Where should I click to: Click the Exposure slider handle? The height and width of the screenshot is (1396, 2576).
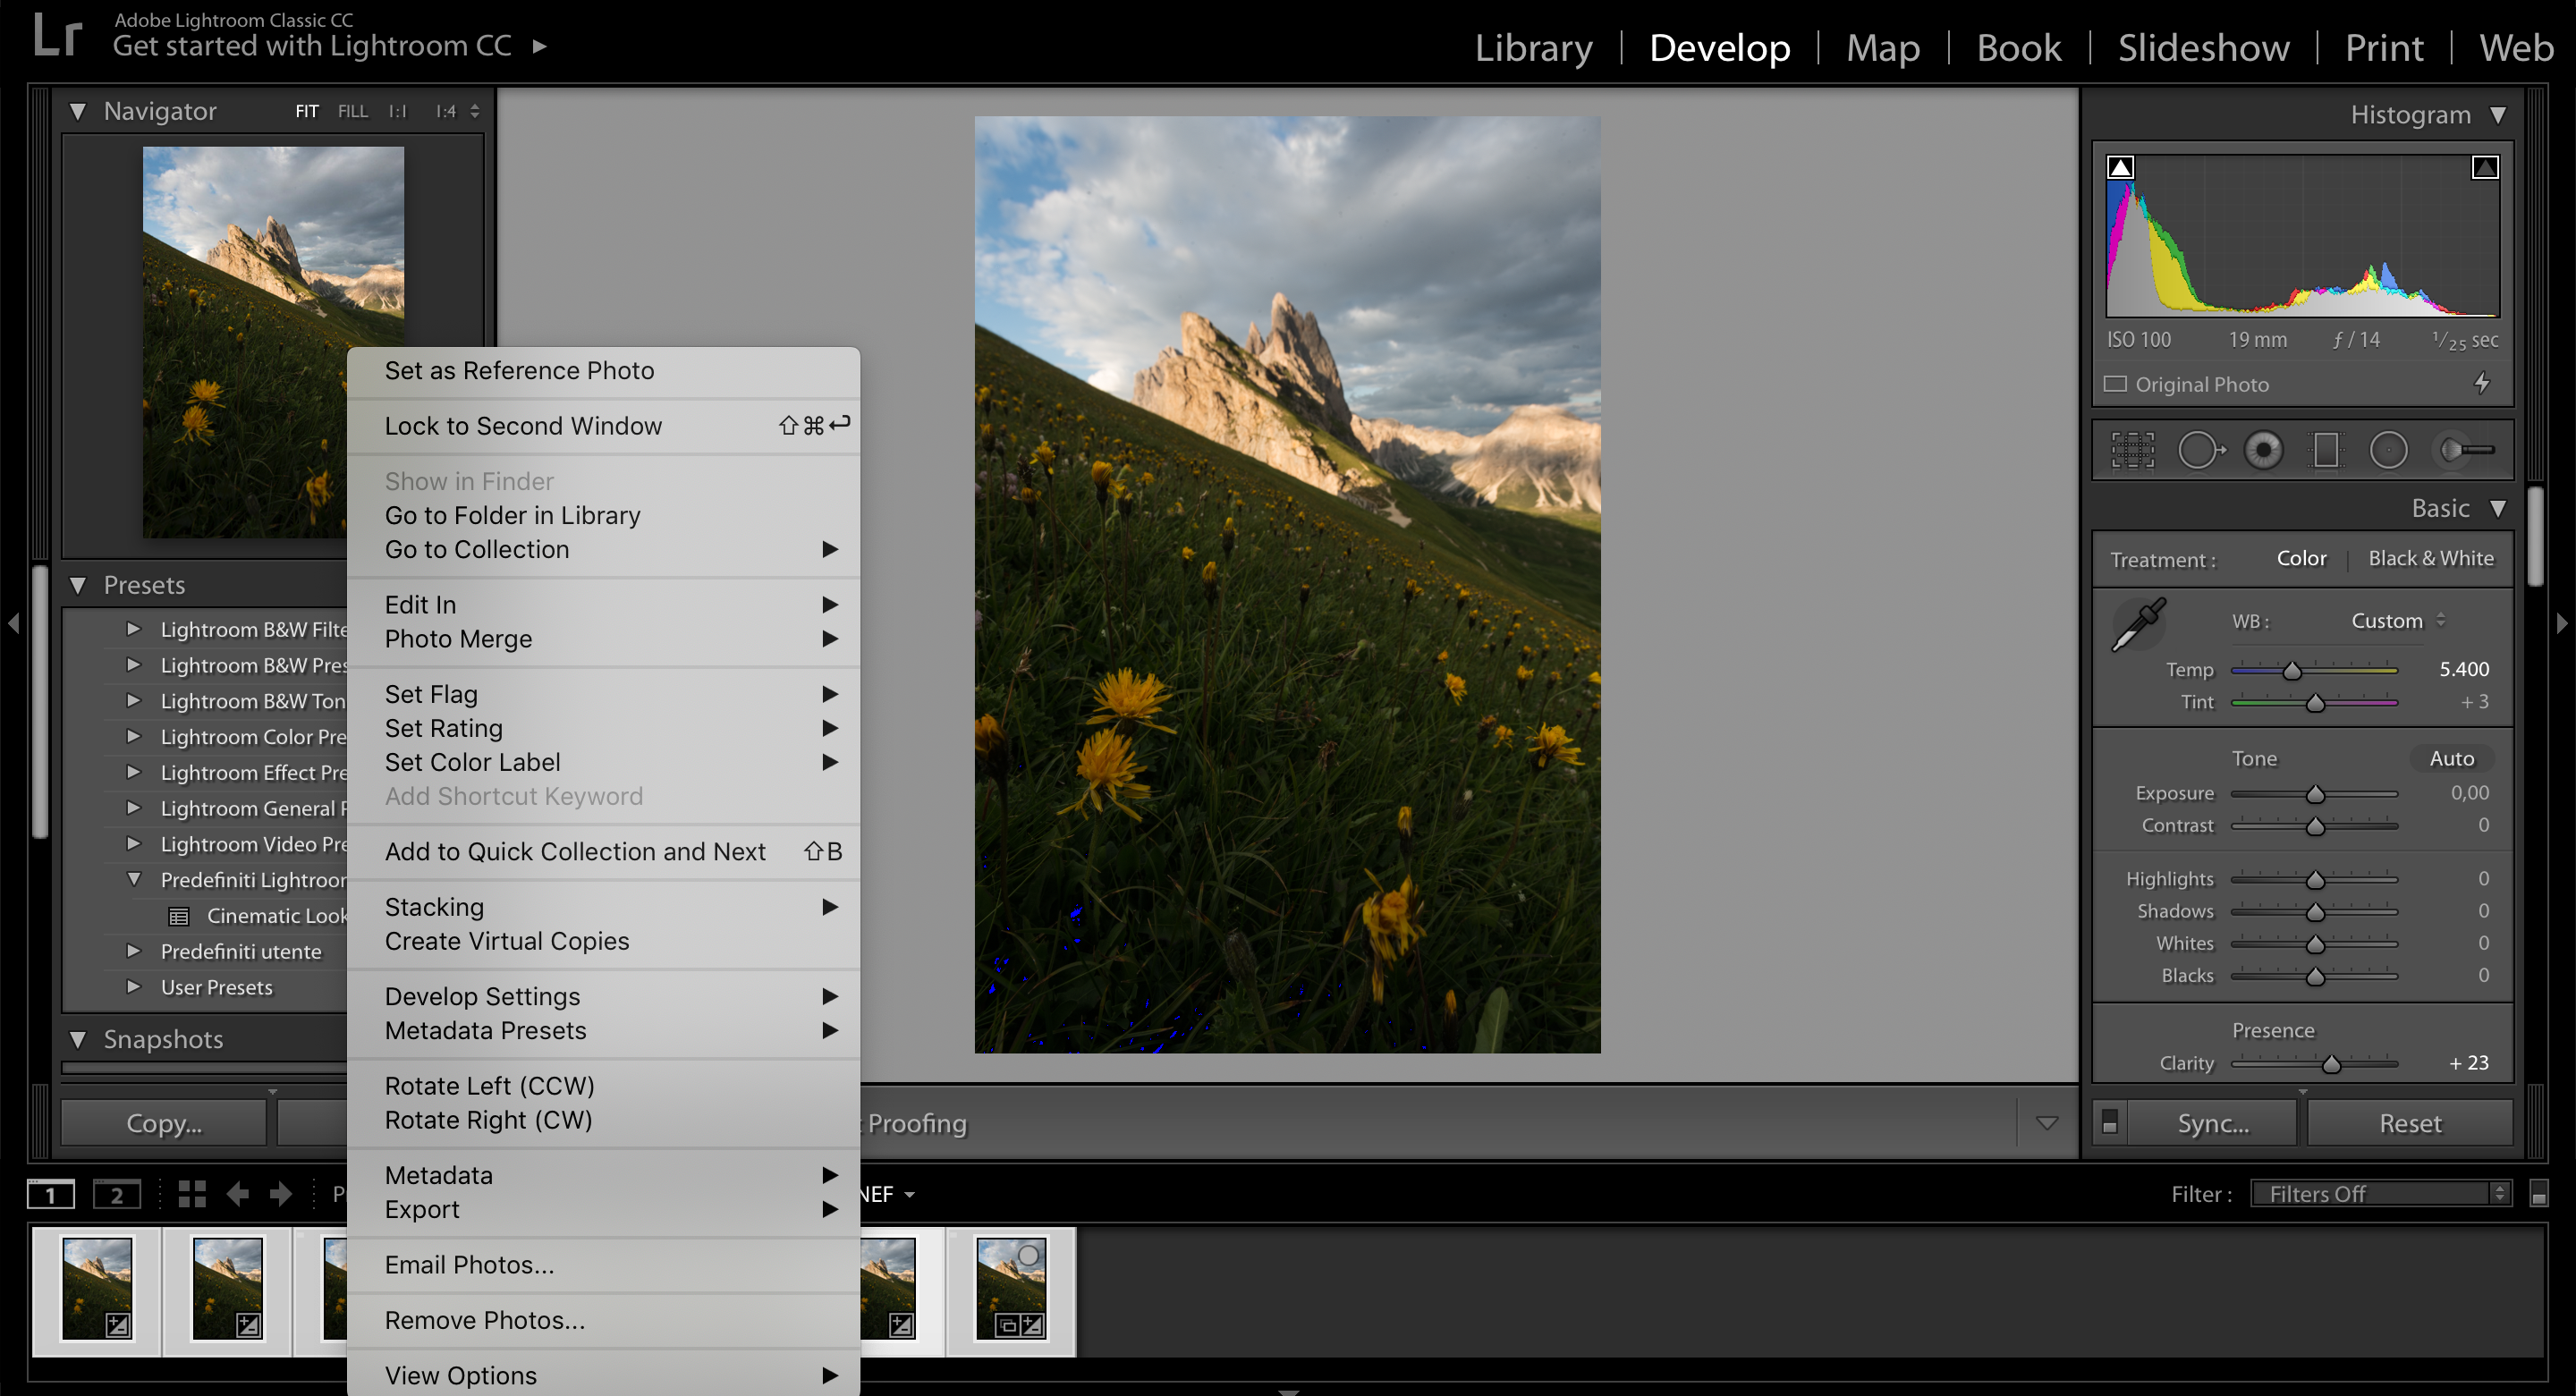[2315, 794]
